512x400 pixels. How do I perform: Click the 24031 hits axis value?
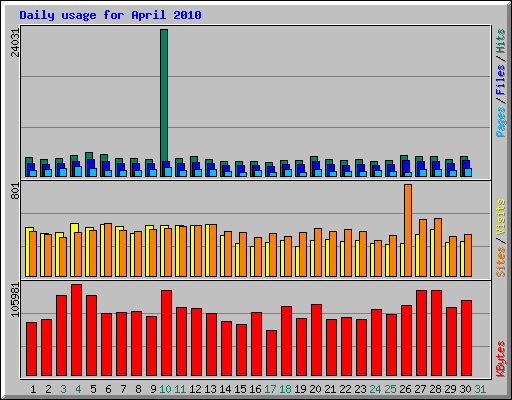pyautogui.click(x=15, y=43)
